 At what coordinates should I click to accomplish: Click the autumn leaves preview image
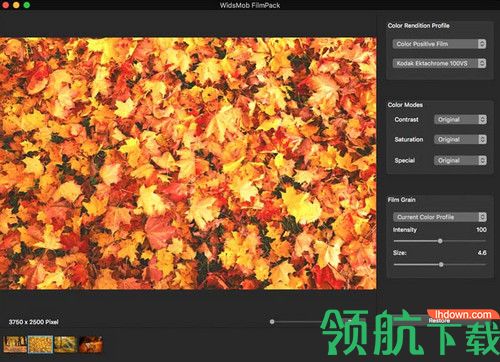(188, 163)
